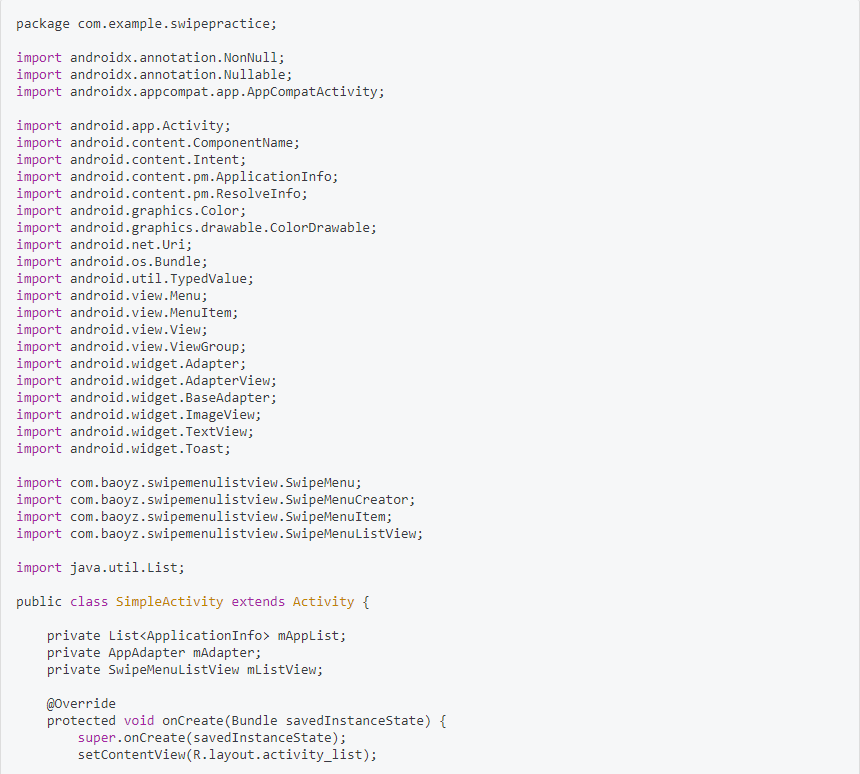Select the android.os.Bundle import line
The width and height of the screenshot is (860, 774).
(x=112, y=262)
